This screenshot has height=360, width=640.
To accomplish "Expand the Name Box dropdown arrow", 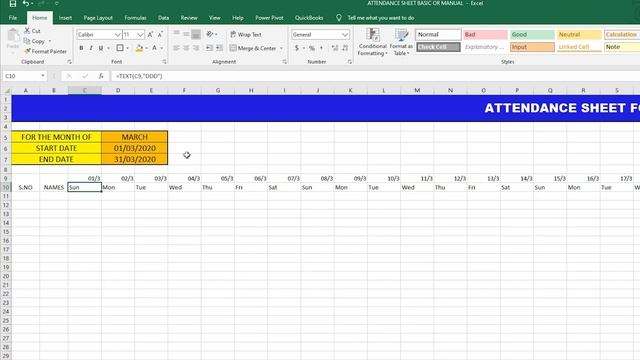I will coord(43,76).
